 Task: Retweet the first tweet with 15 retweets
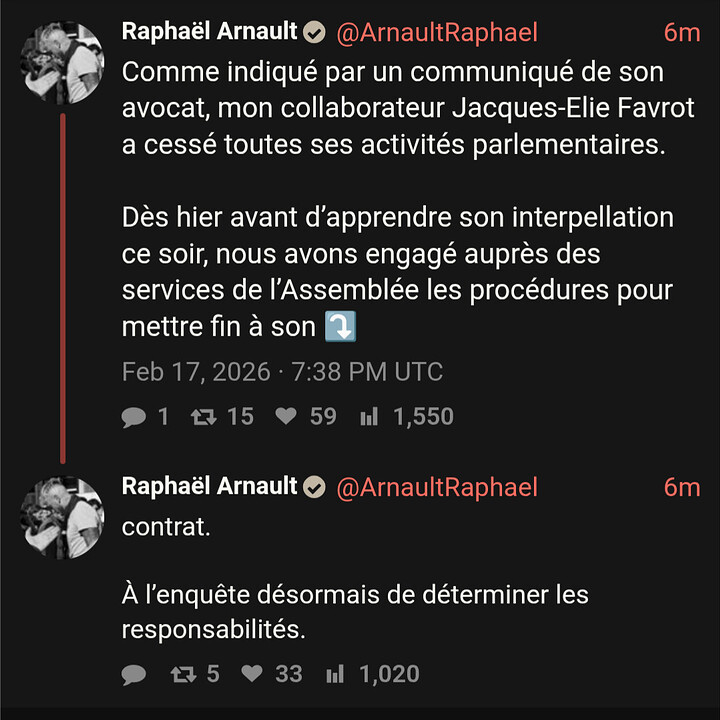click(x=203, y=417)
